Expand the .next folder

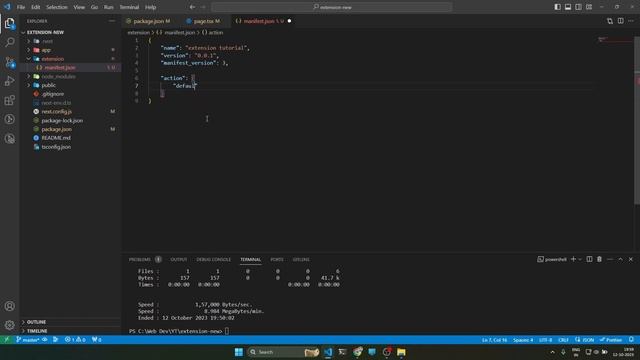47,41
